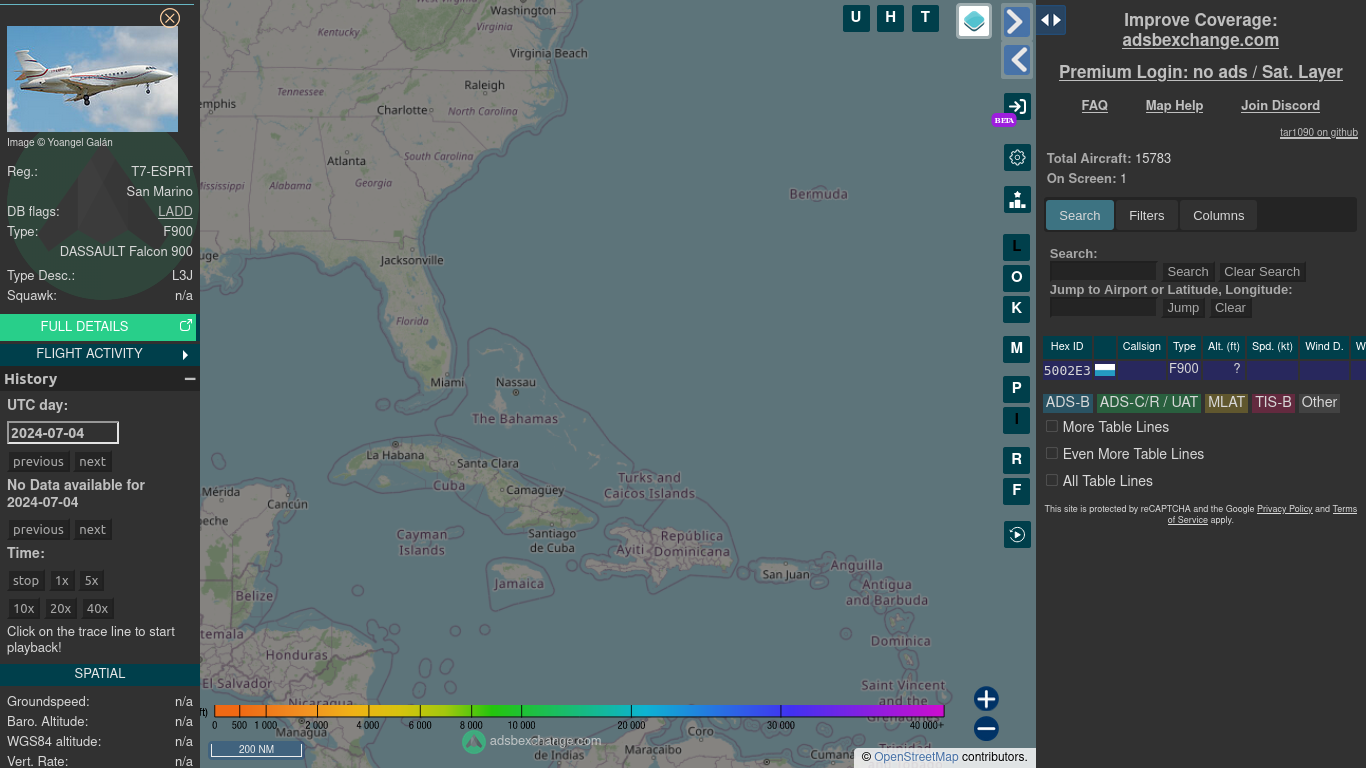Toggle ADS-B source filter
The height and width of the screenshot is (768, 1366).
(x=1068, y=402)
